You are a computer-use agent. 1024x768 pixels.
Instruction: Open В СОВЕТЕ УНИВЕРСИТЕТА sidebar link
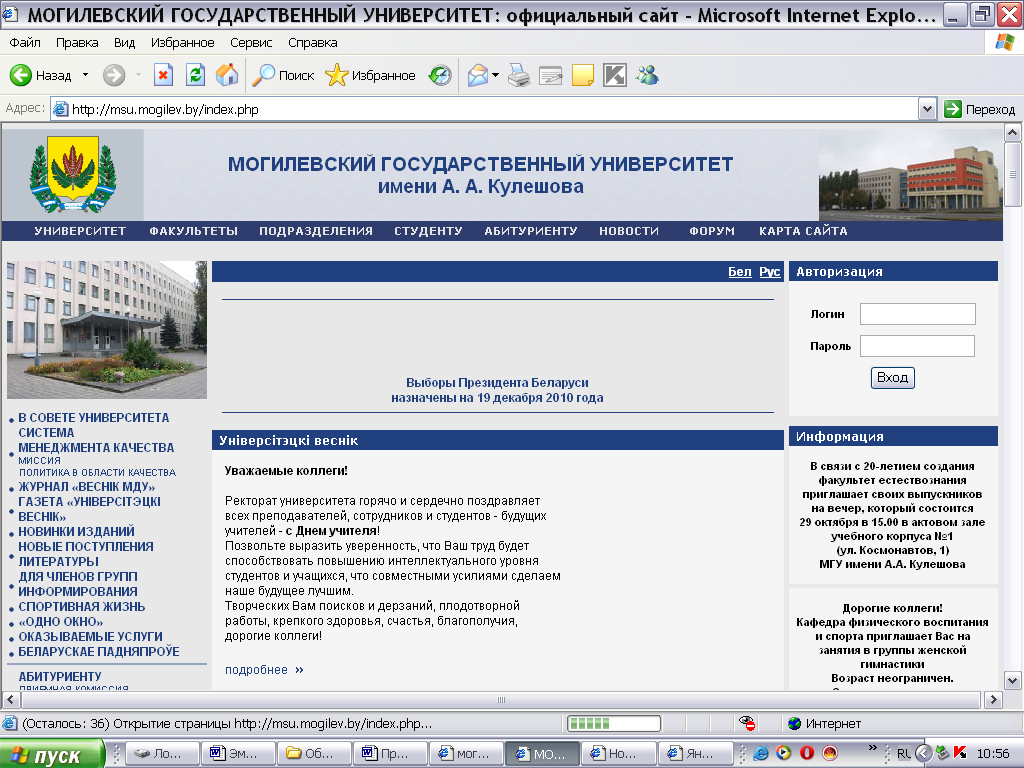(93, 417)
